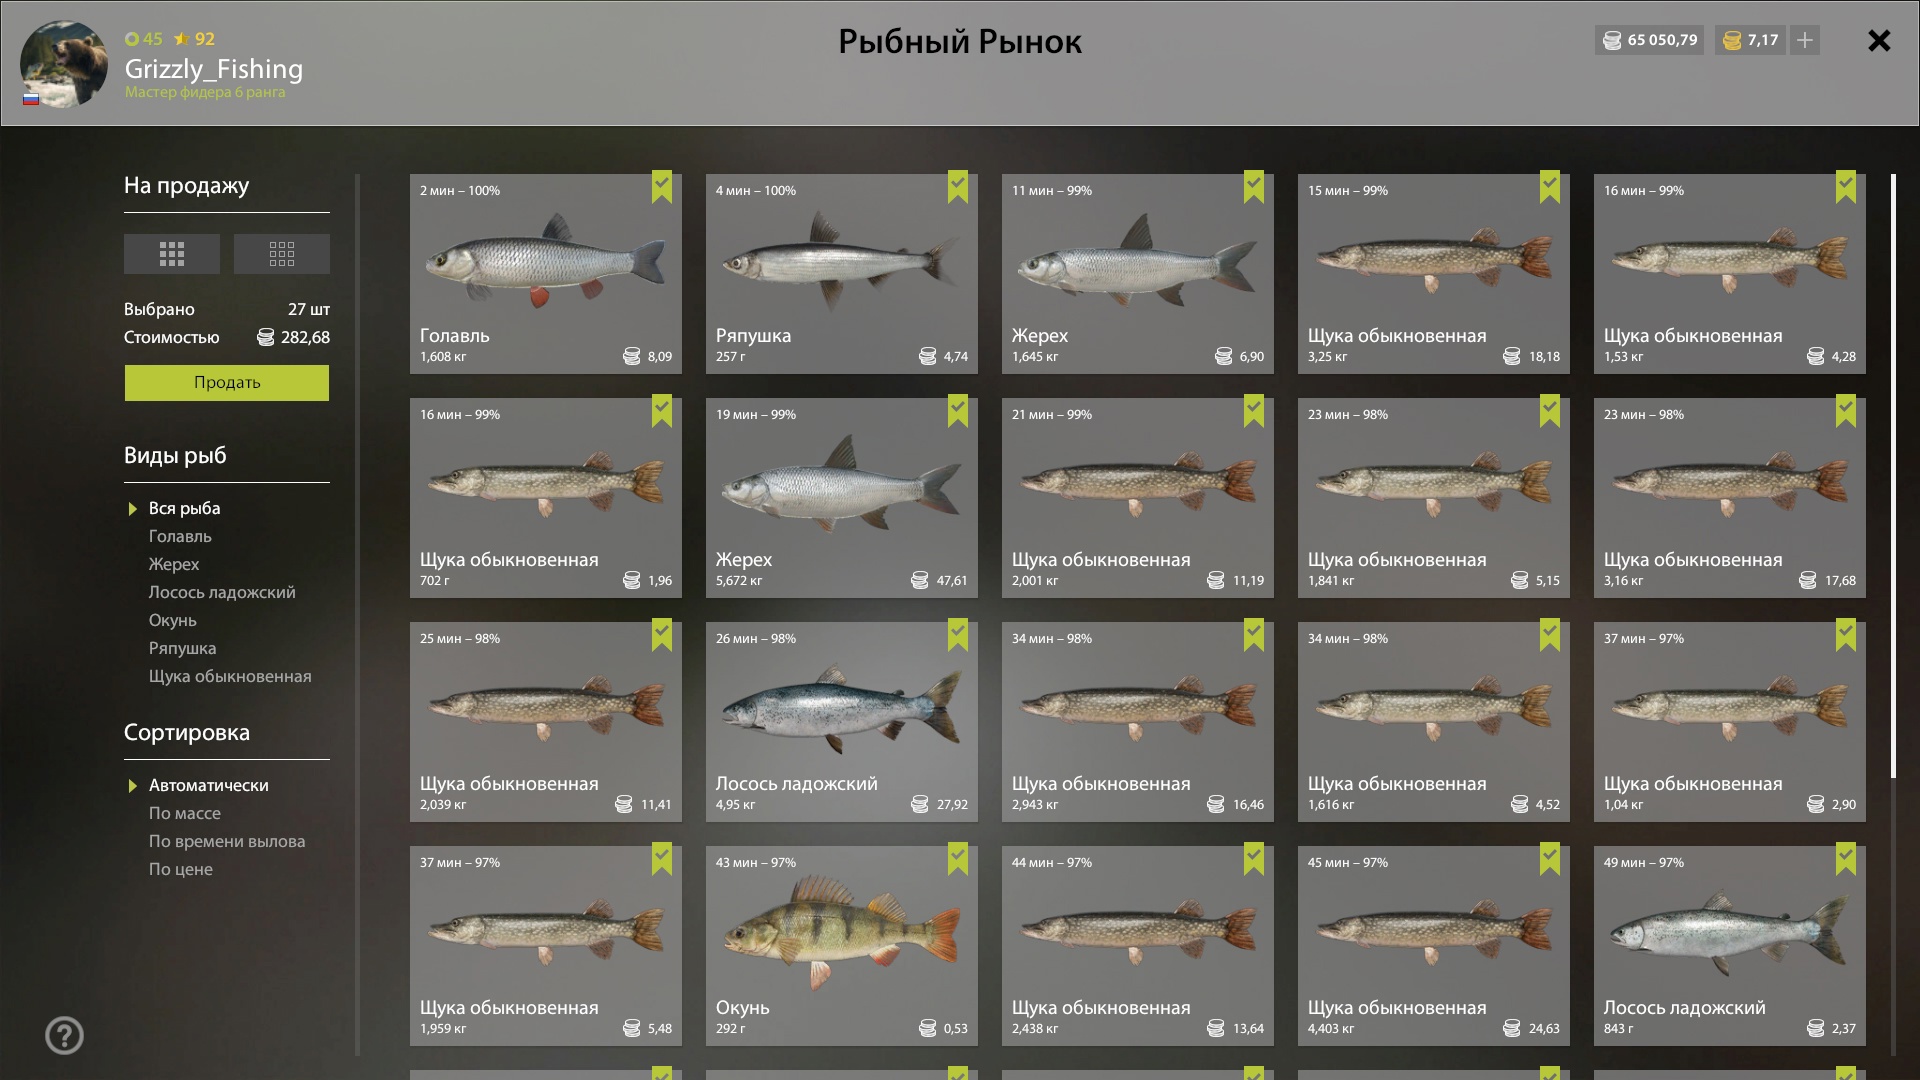Click the Продать button
The height and width of the screenshot is (1080, 1920).
pyautogui.click(x=227, y=382)
